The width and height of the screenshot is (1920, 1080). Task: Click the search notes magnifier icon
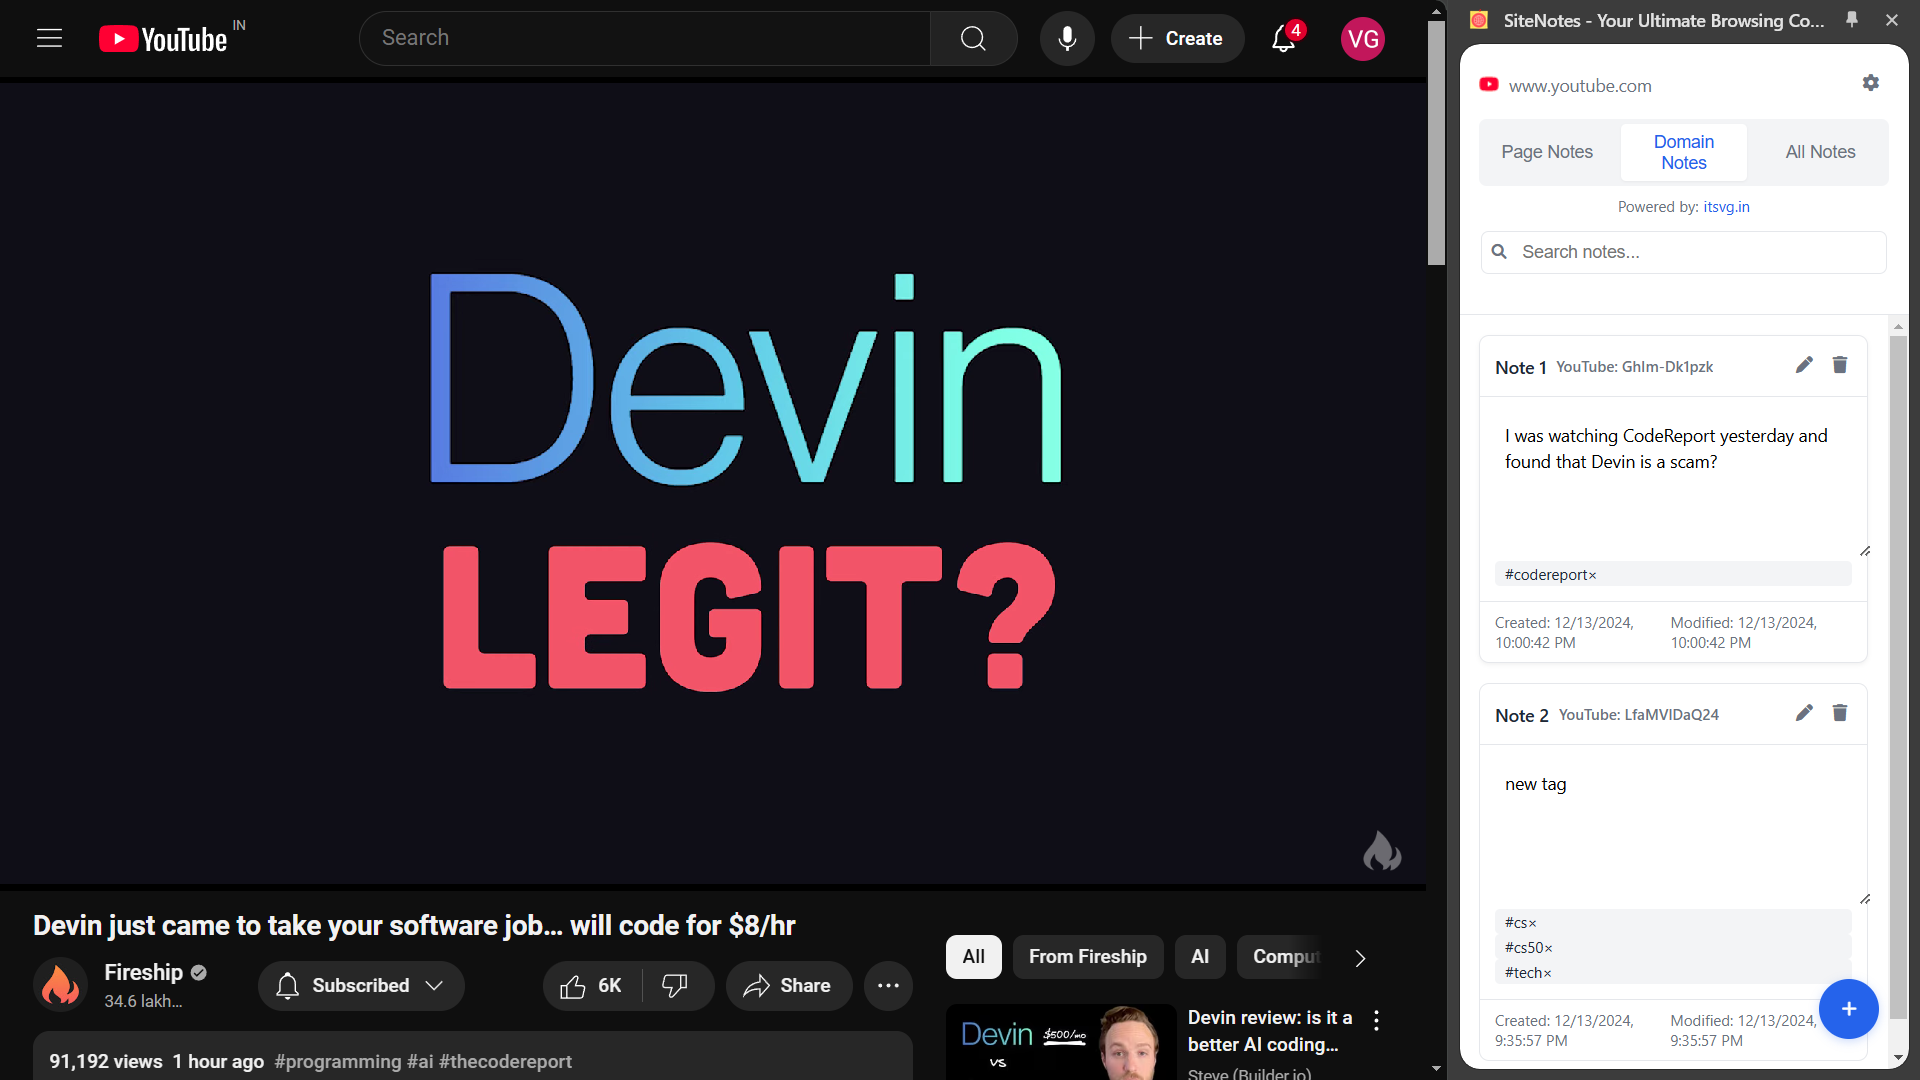click(x=1499, y=252)
